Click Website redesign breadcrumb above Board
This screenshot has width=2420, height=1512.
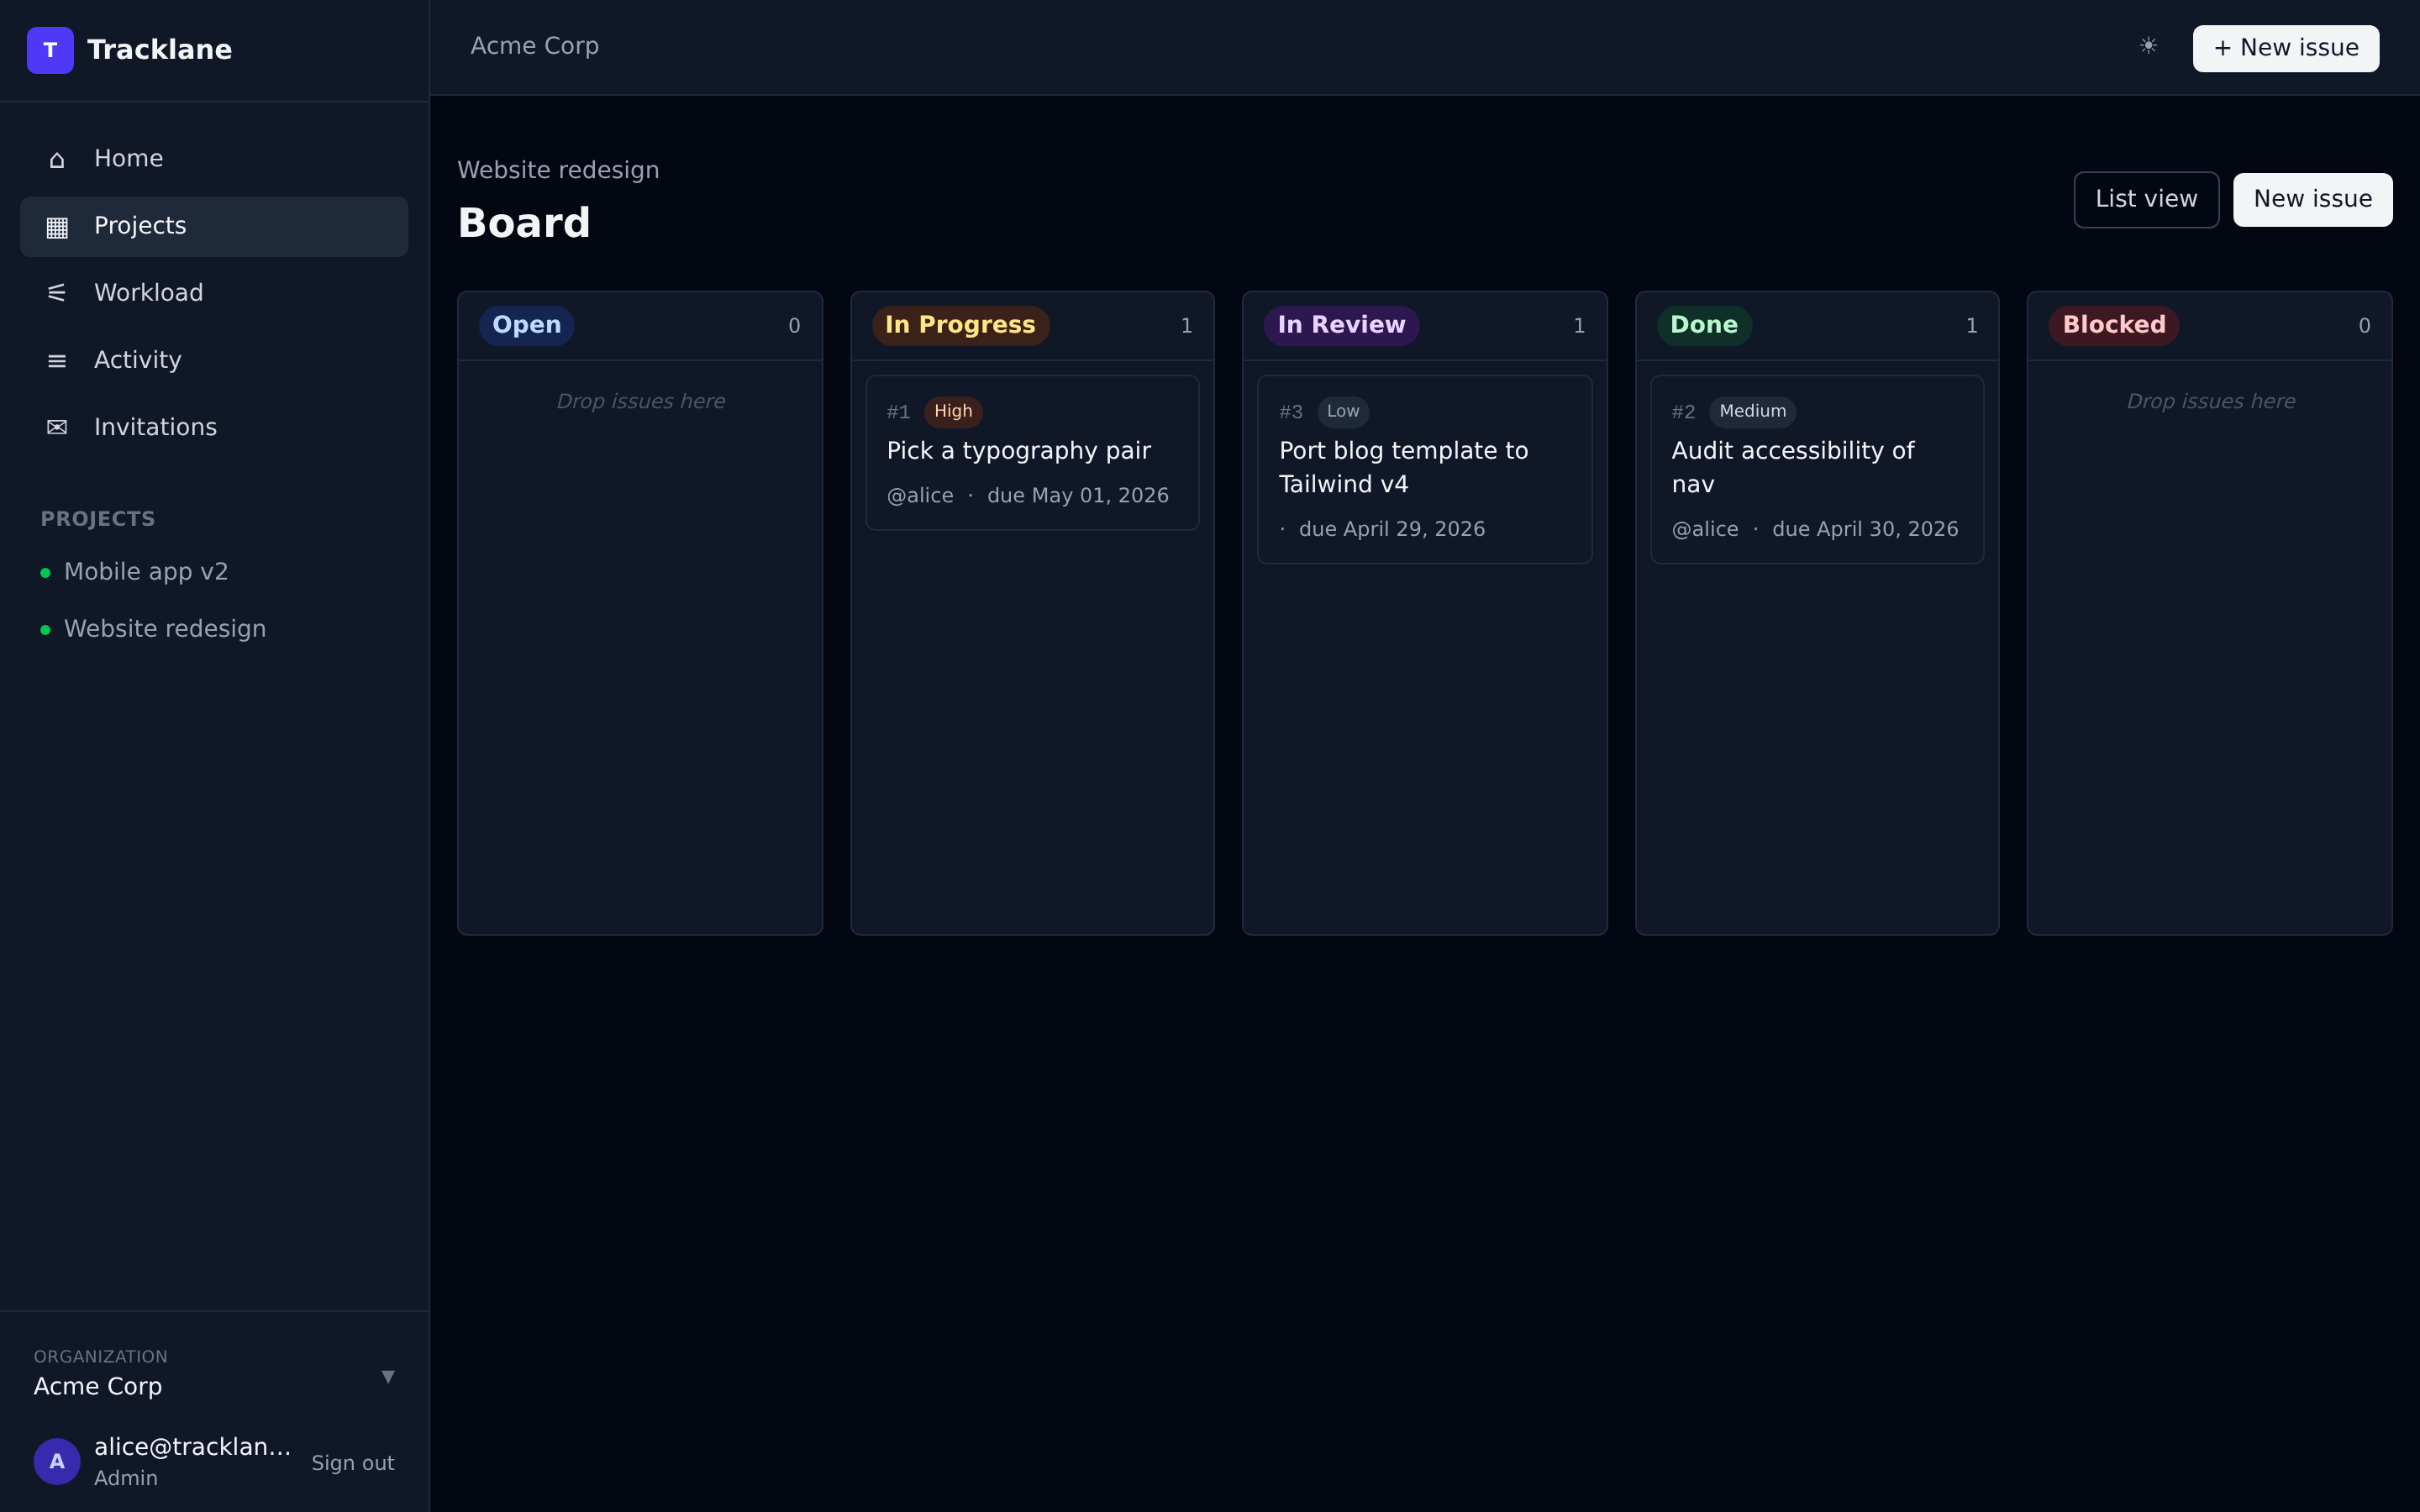(558, 170)
